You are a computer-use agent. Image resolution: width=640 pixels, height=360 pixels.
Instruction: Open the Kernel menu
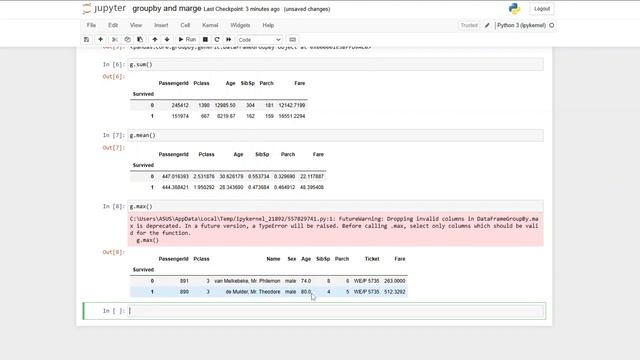[210, 25]
